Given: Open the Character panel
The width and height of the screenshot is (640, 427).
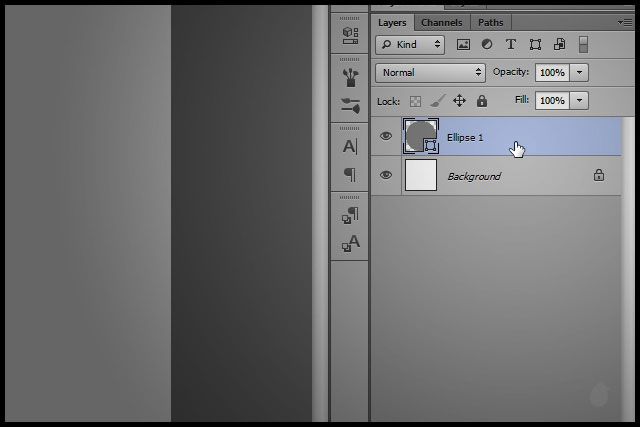Looking at the screenshot, I should (x=349, y=146).
